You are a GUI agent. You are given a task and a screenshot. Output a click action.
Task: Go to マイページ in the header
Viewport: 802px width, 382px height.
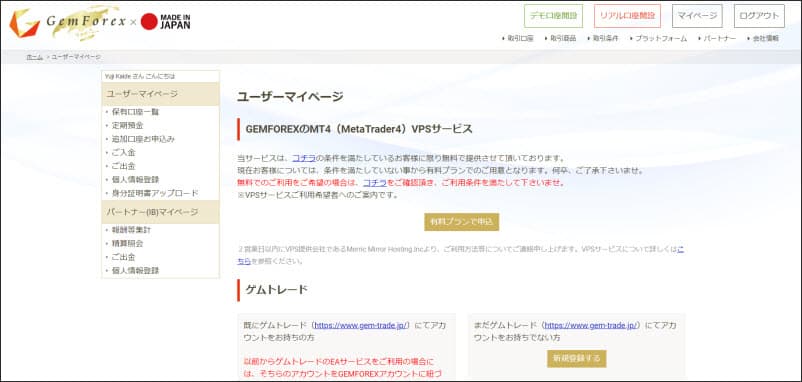click(697, 16)
